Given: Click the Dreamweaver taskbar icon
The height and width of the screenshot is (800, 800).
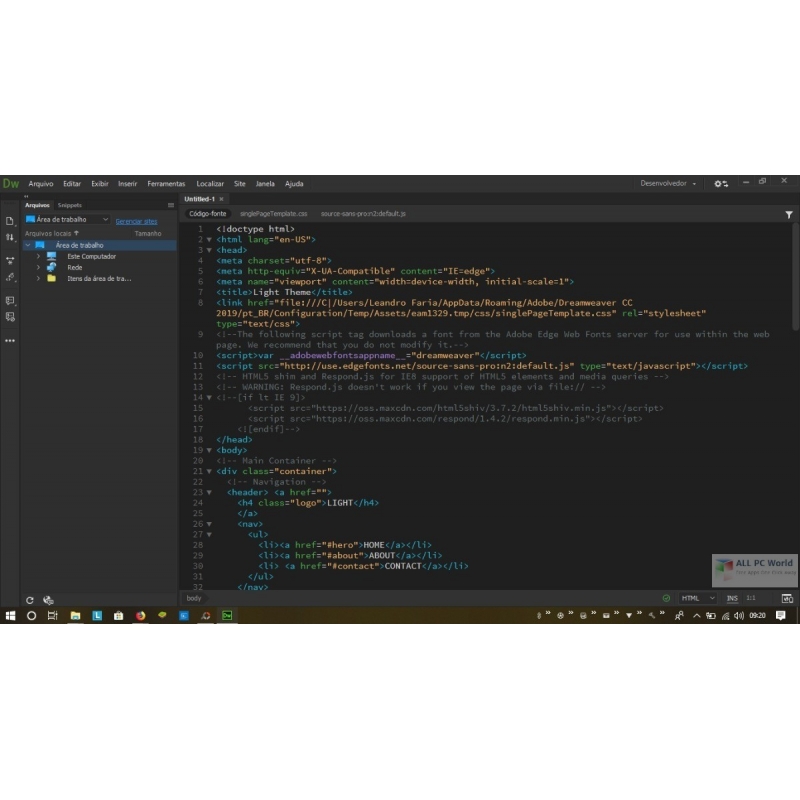Looking at the screenshot, I should 227,615.
